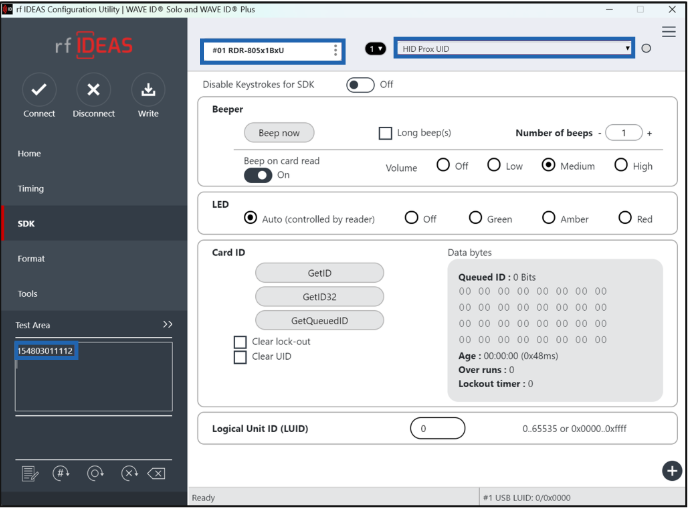The image size is (688, 508).
Task: Click the Lockout timer : 0 text
Action: 496,384
